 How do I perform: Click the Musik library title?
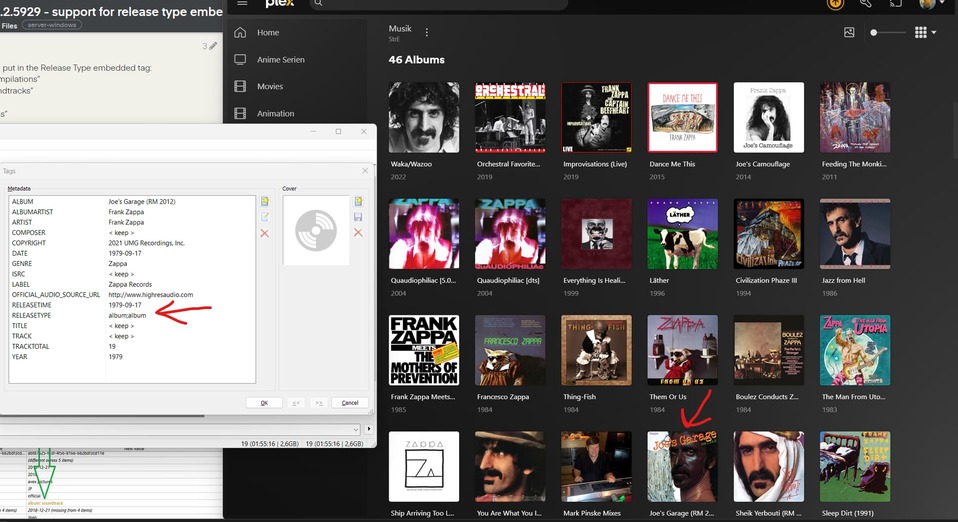coord(400,28)
